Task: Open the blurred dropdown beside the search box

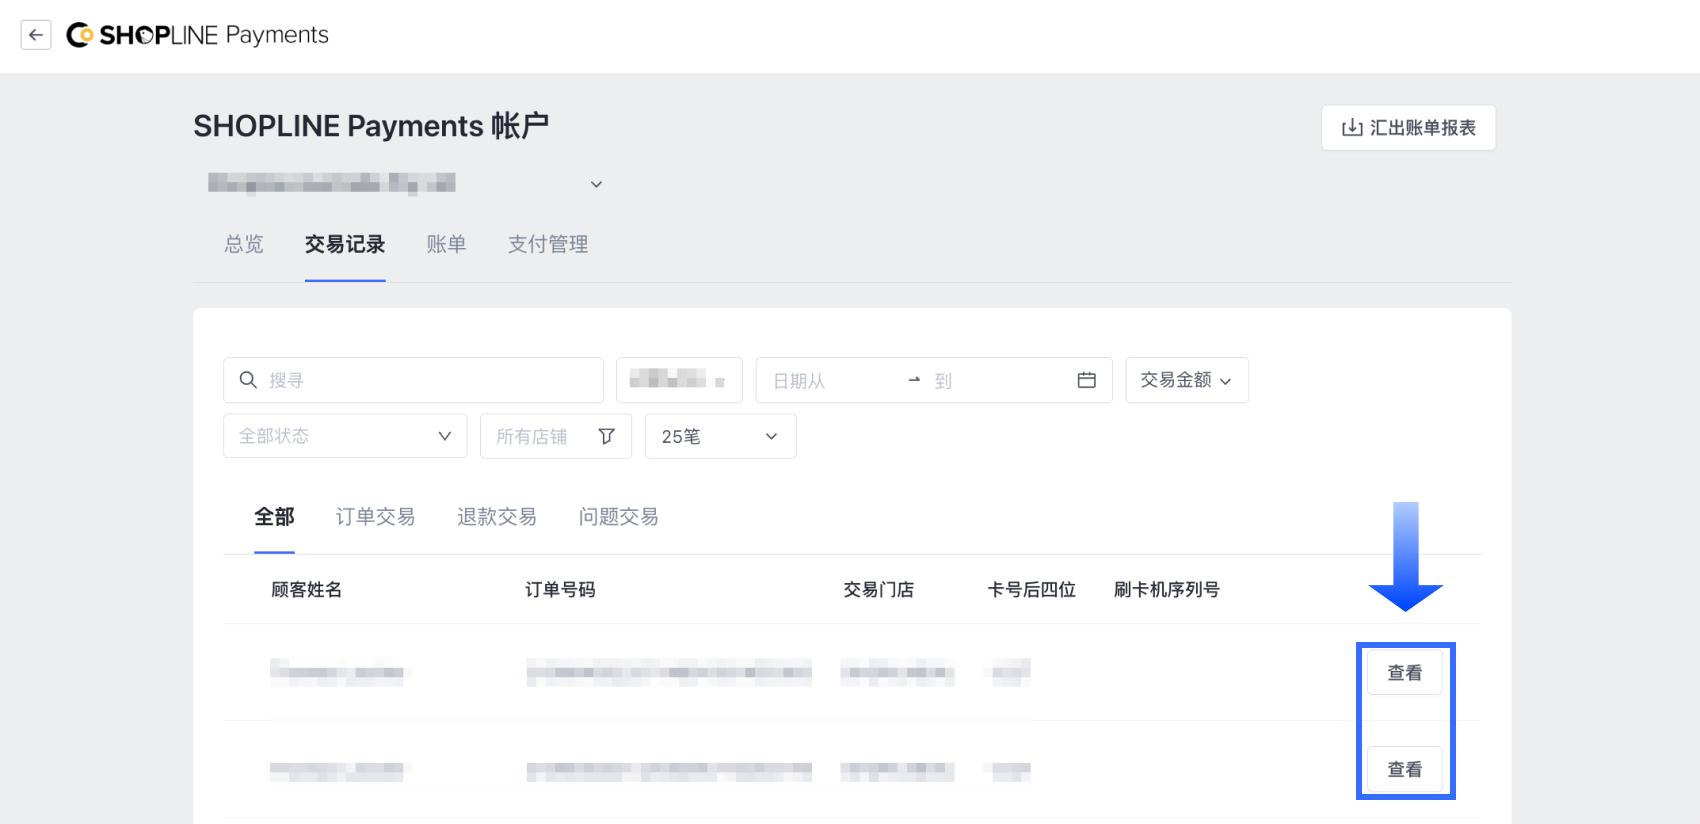Action: point(679,380)
